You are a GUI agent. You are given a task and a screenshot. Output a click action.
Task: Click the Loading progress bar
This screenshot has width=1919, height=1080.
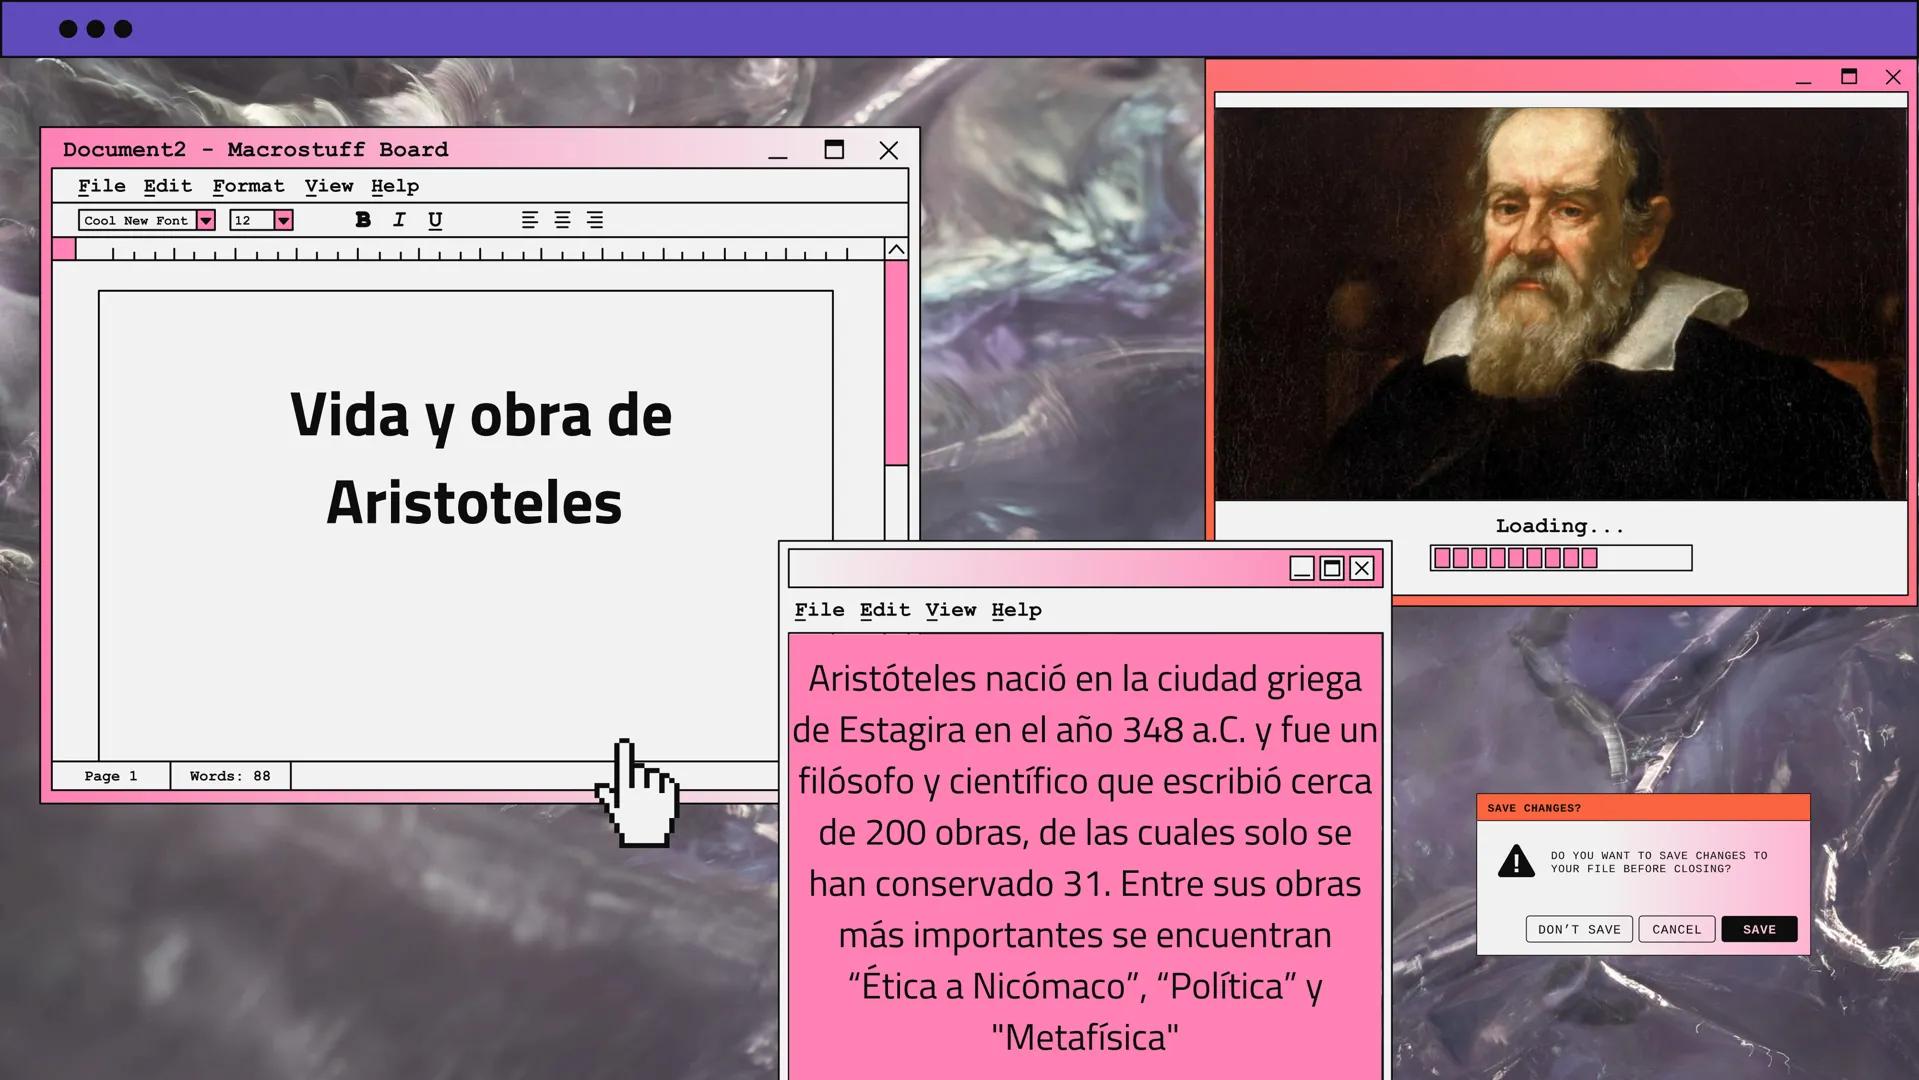1562,557
